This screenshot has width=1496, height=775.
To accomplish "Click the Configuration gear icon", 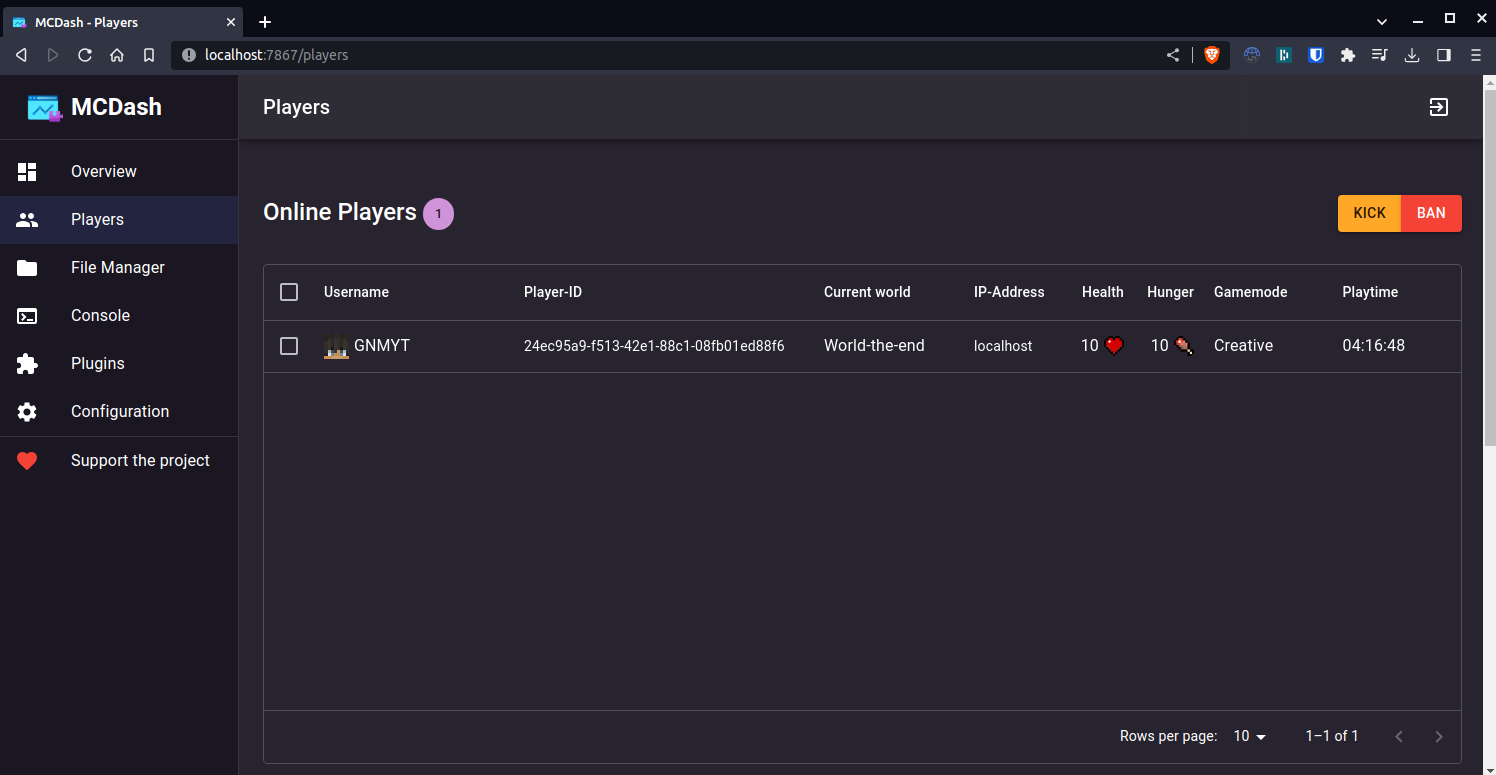I will tap(27, 412).
